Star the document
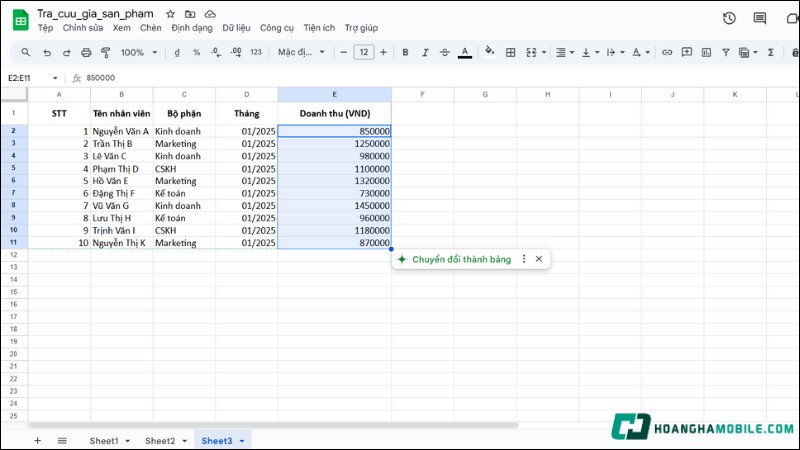The image size is (800, 450). point(170,14)
